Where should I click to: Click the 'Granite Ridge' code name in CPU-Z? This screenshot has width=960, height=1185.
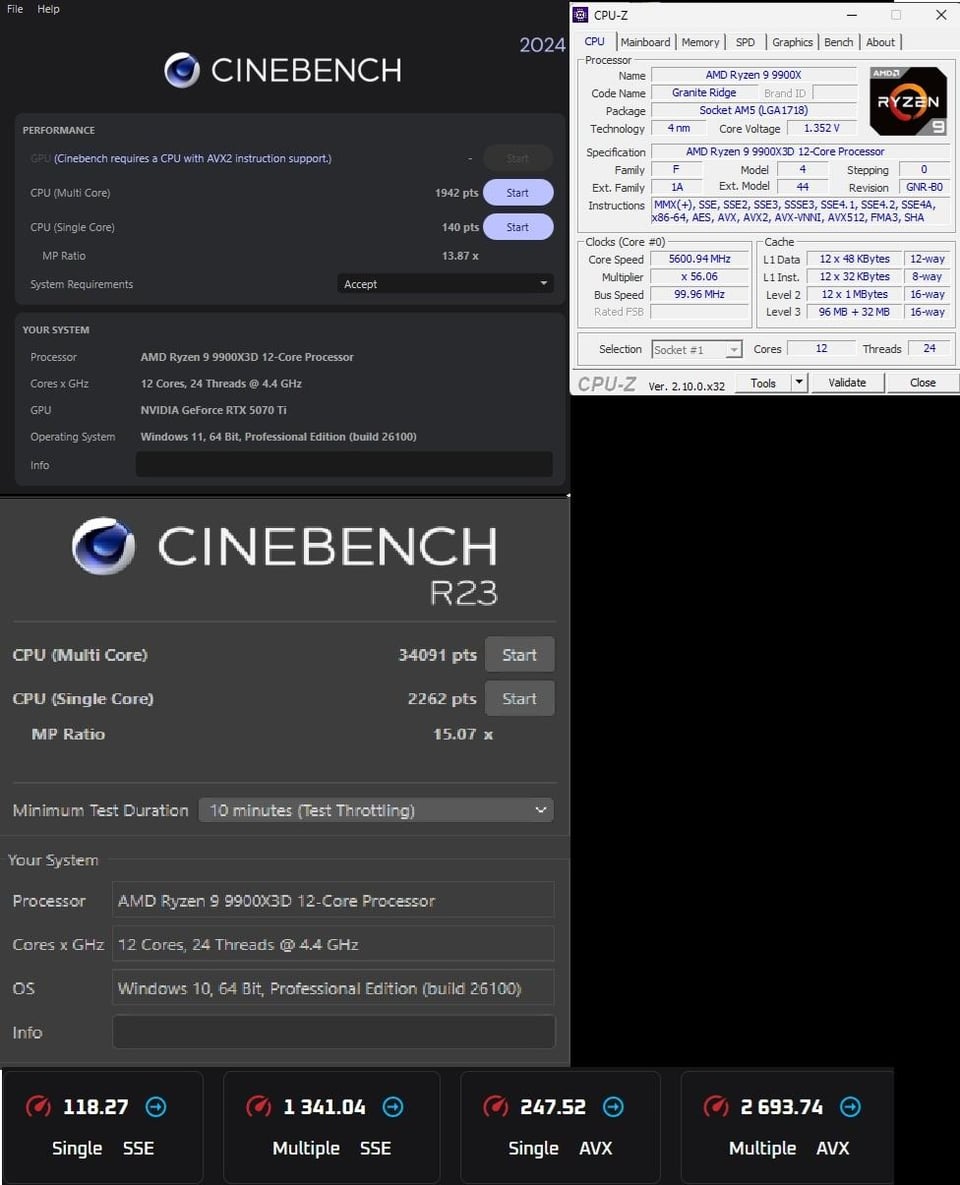pos(704,92)
